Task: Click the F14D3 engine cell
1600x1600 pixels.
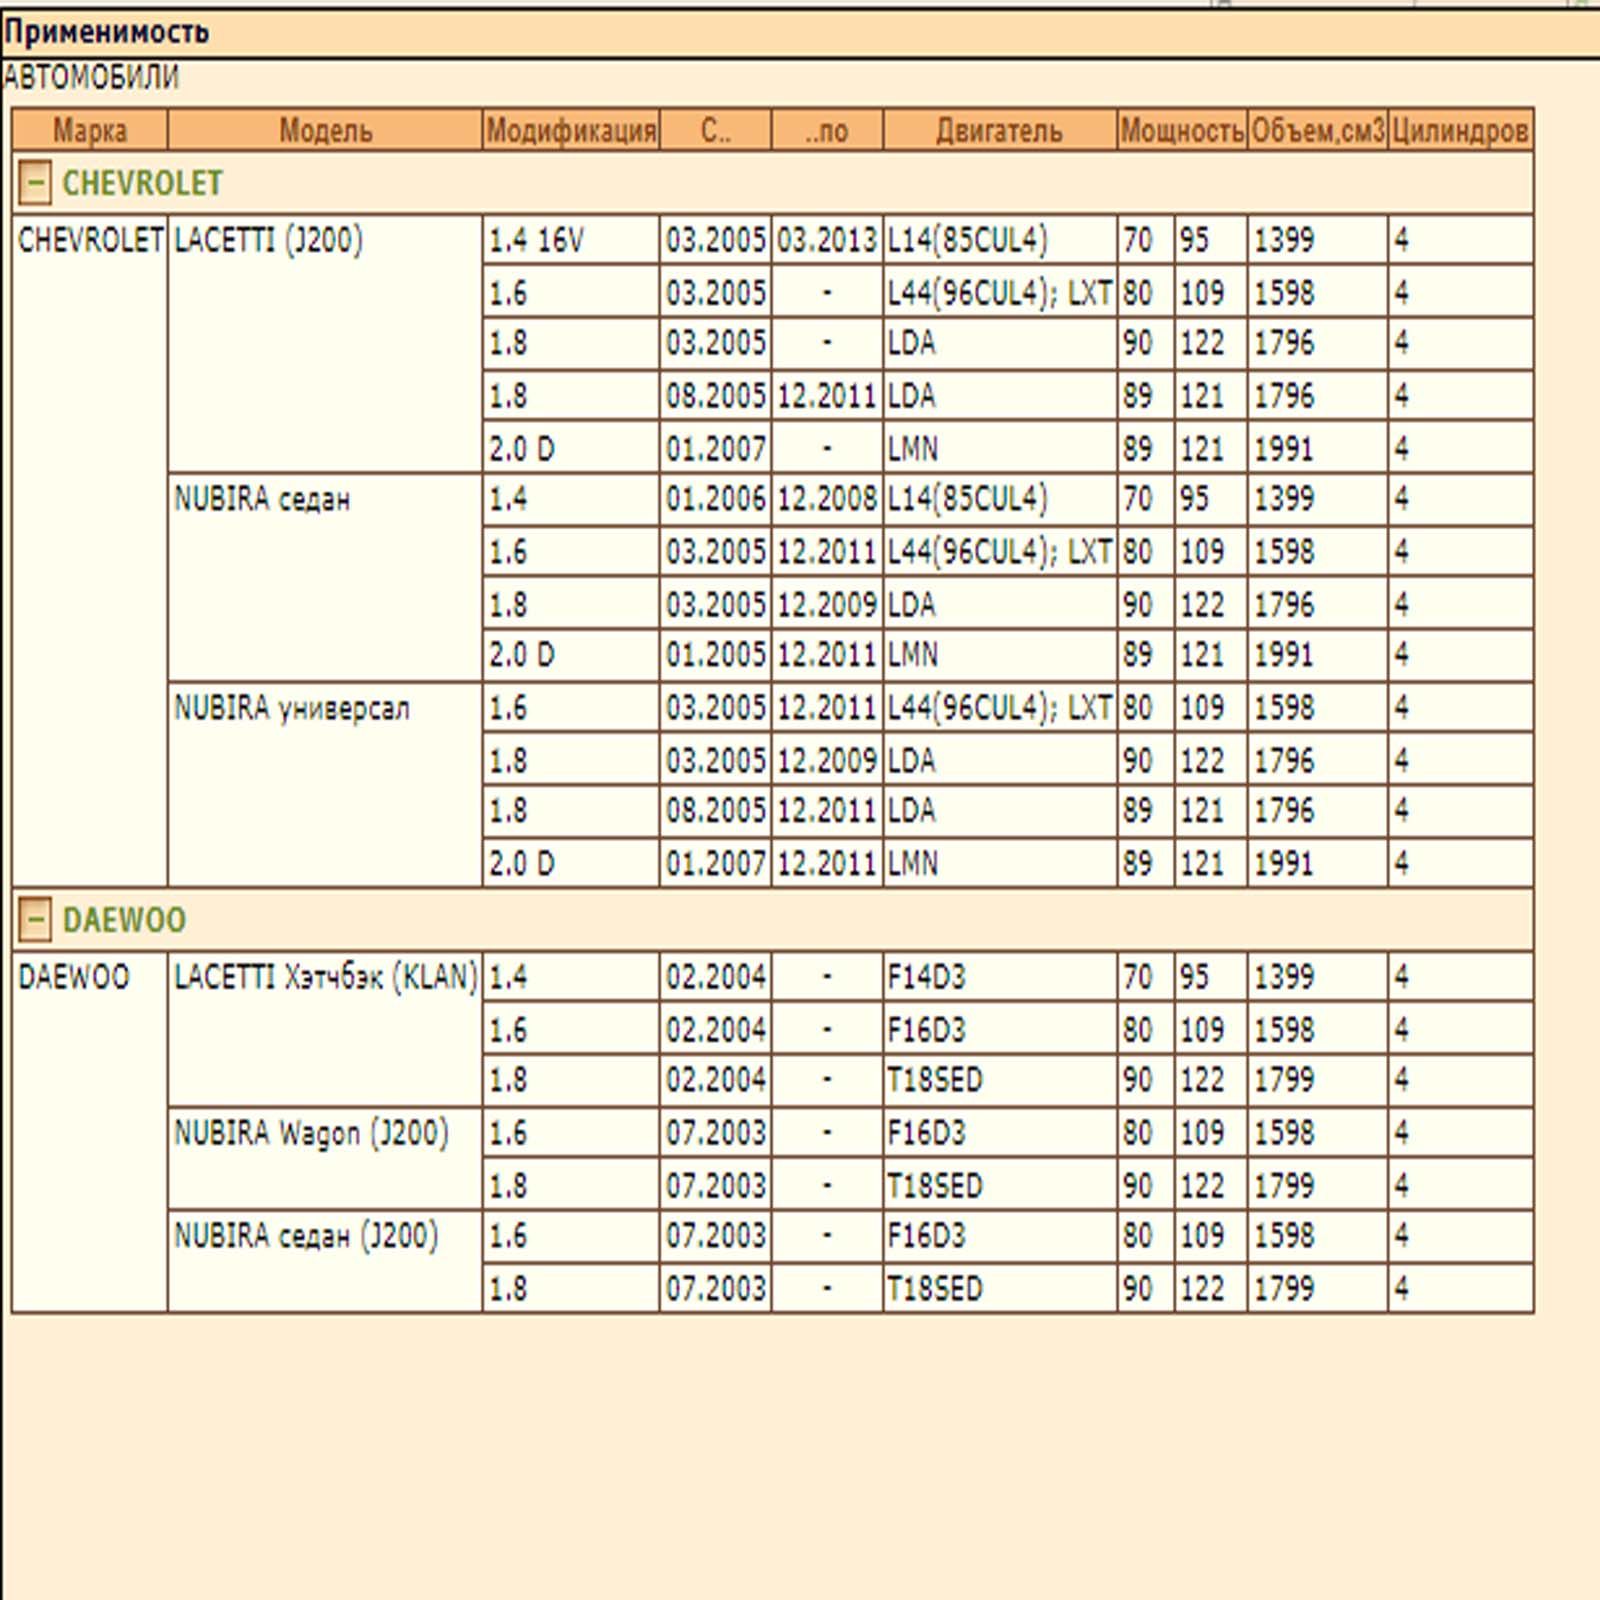Action: tap(1000, 976)
